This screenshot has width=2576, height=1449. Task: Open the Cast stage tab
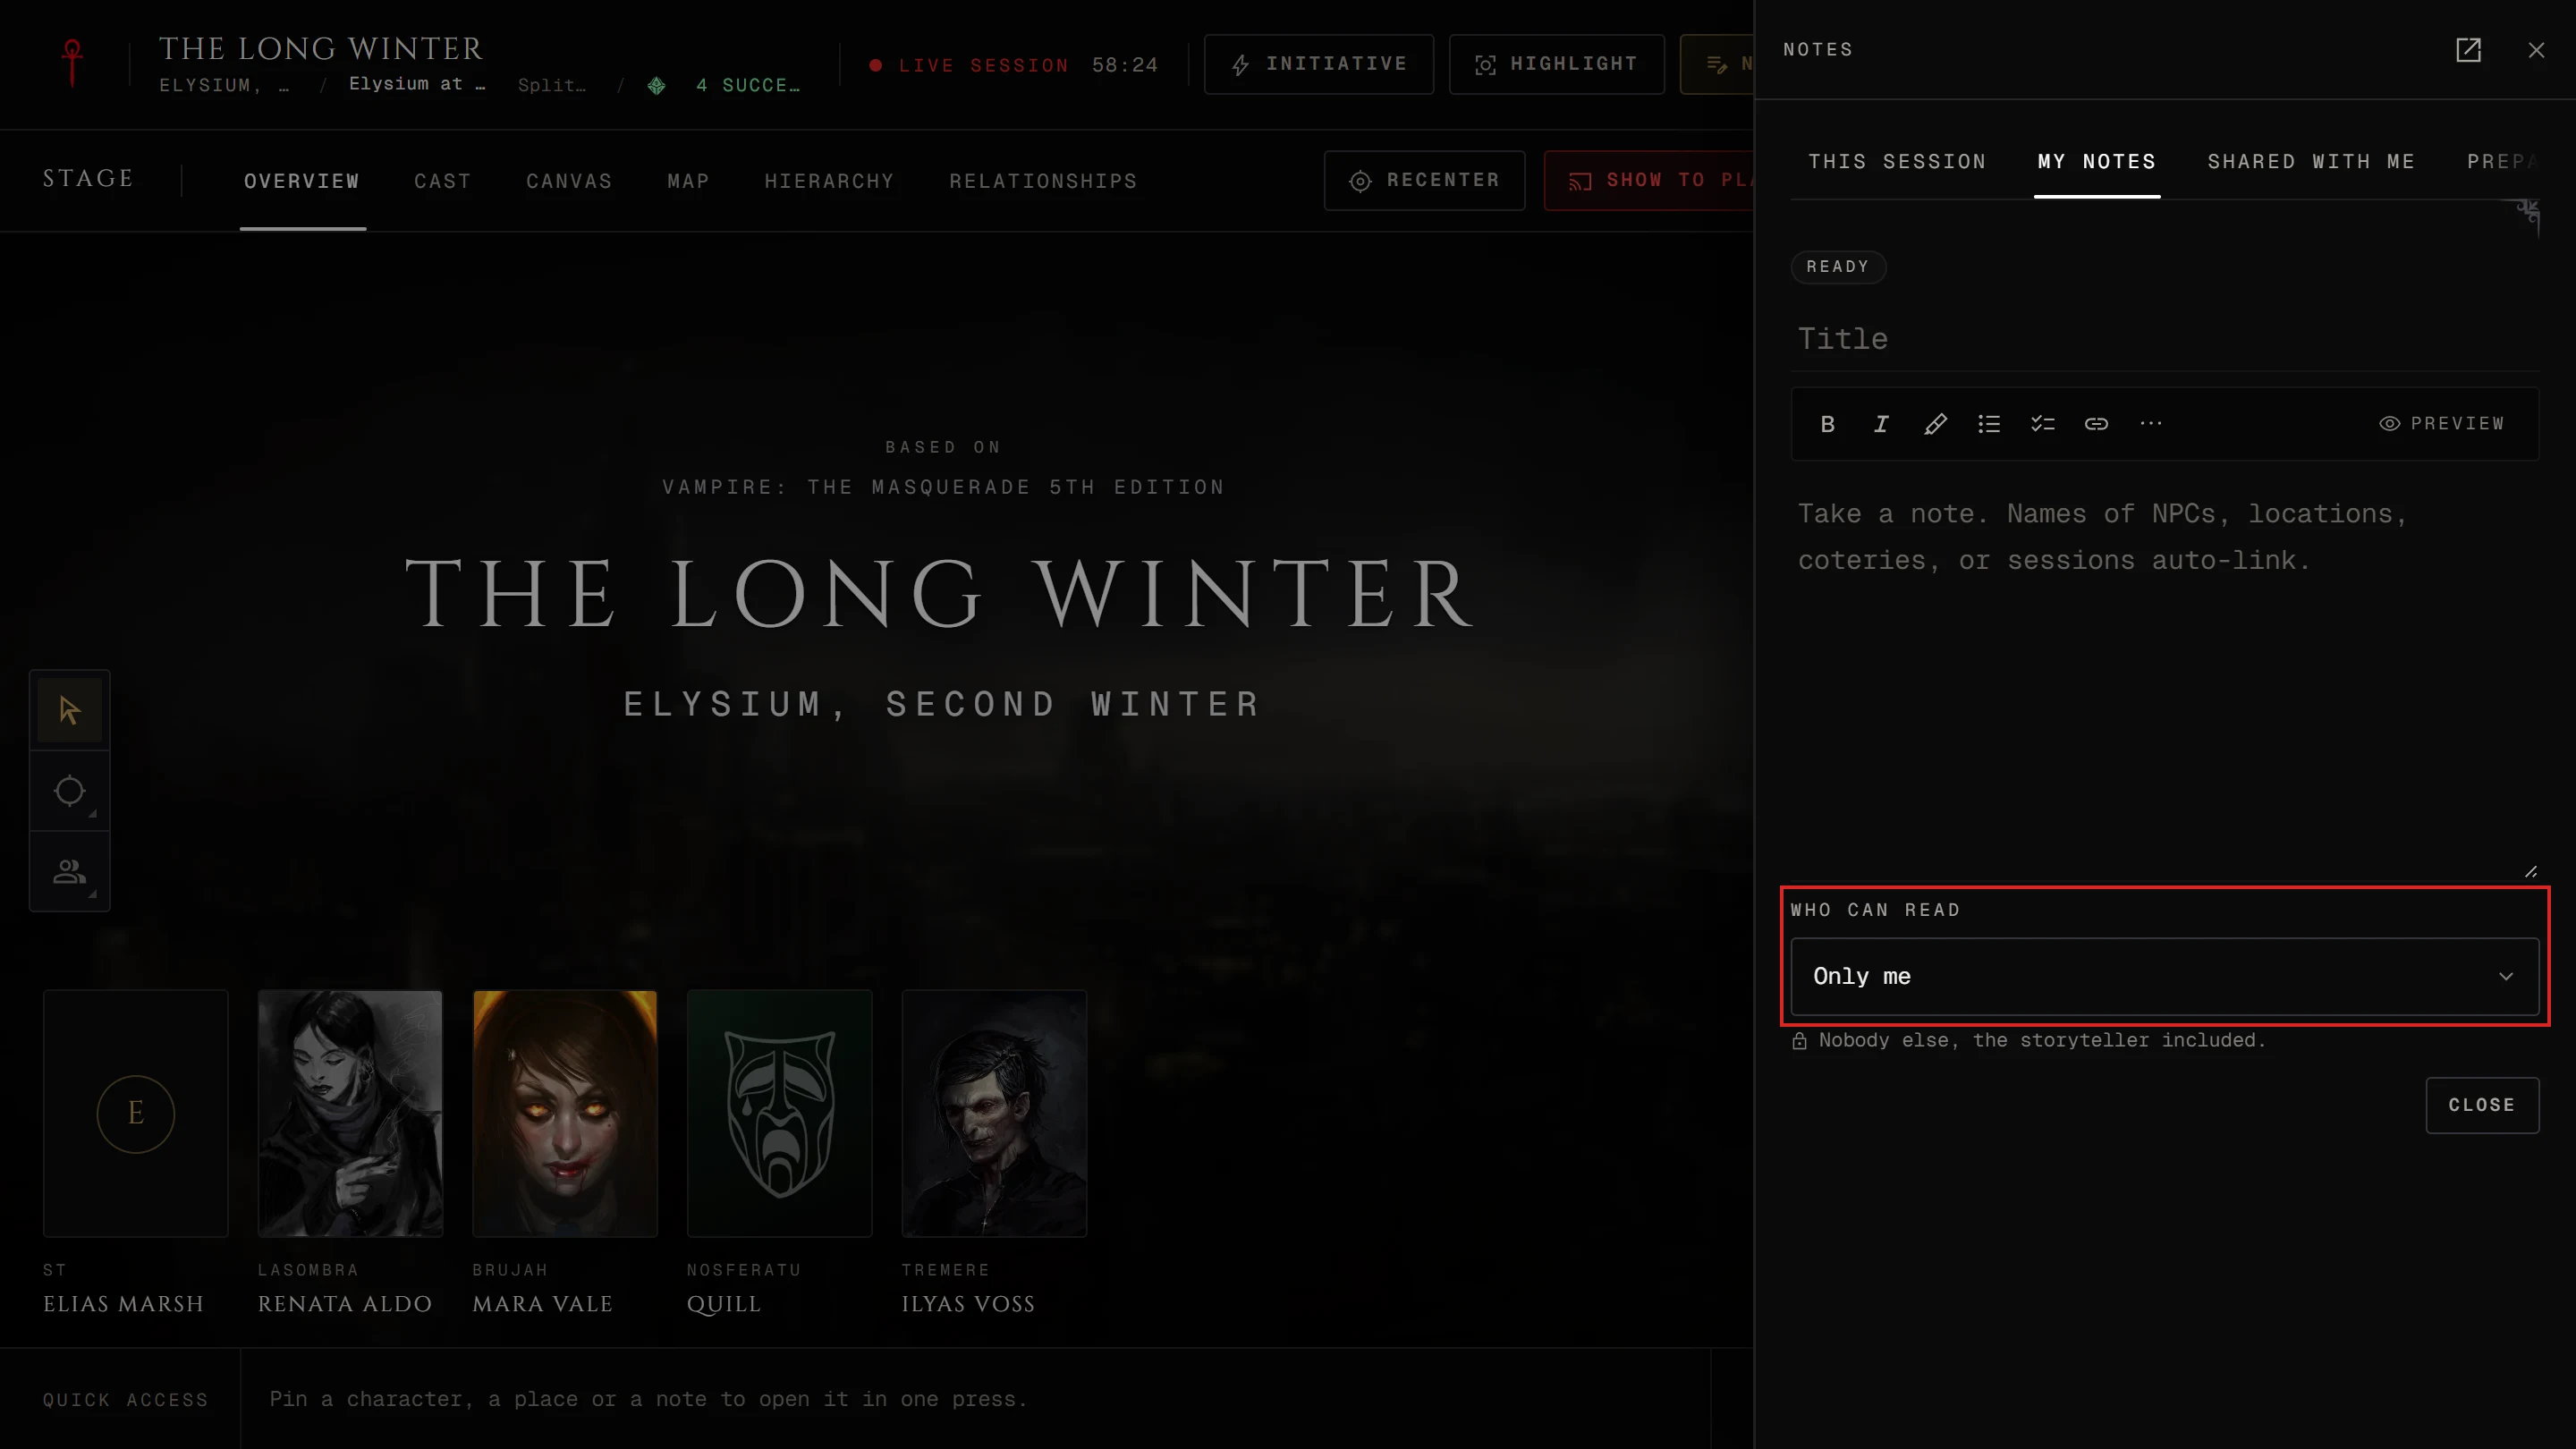click(442, 181)
